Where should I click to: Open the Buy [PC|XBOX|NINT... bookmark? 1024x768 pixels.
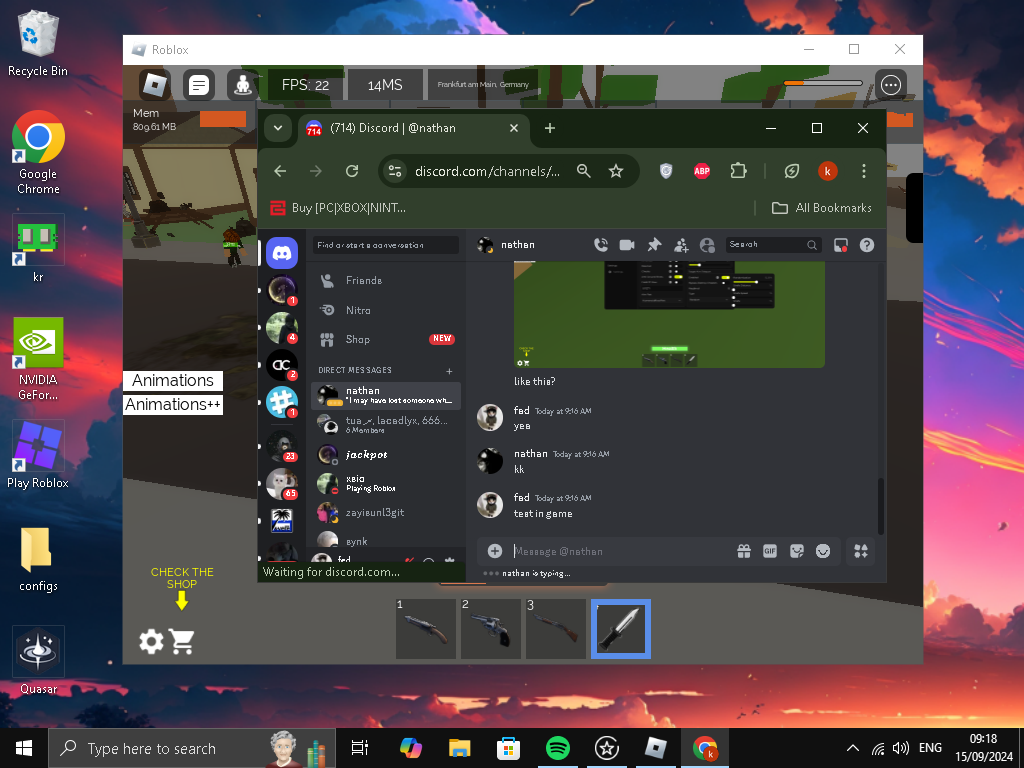338,208
